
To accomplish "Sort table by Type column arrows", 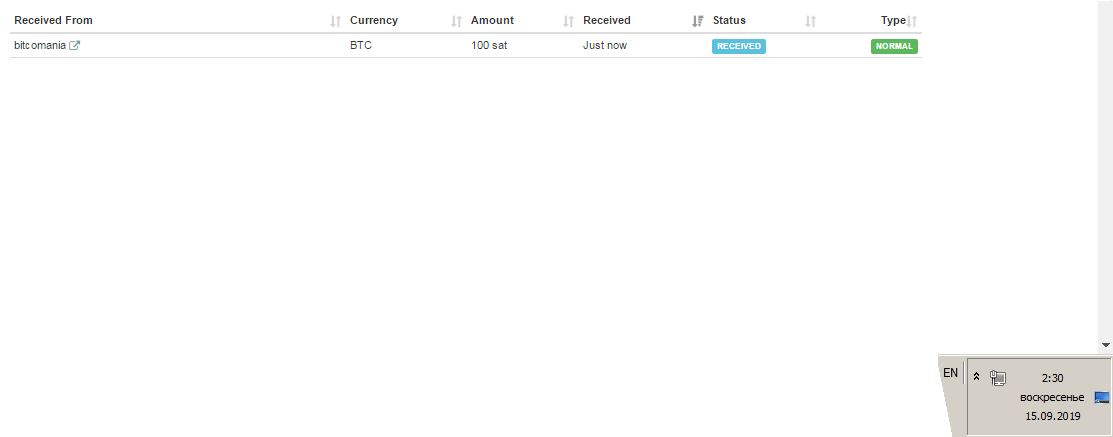I will click(912, 21).
